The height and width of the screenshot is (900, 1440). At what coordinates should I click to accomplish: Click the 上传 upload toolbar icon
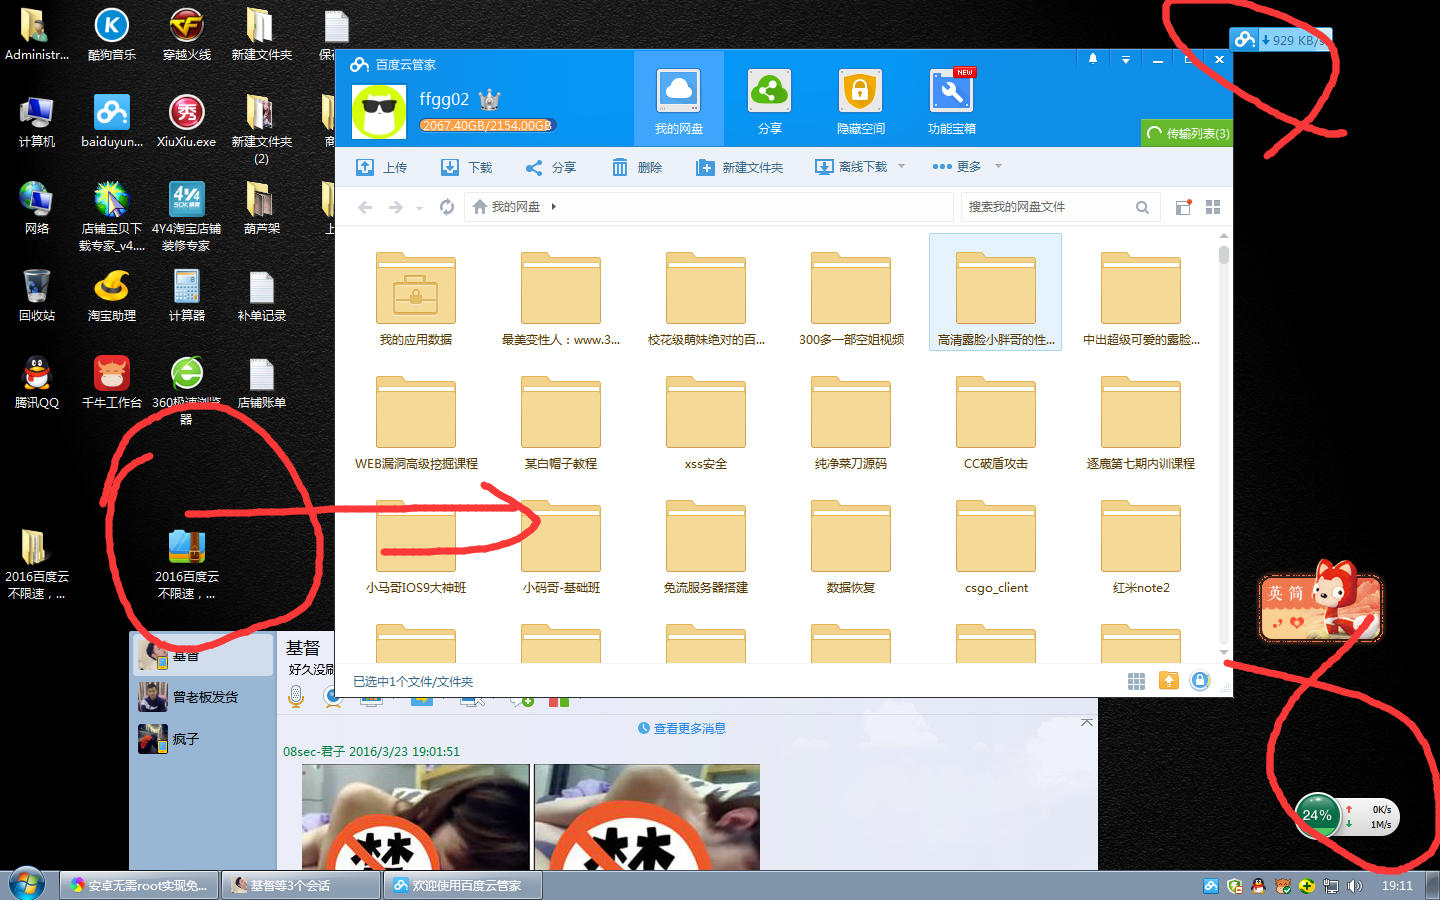pyautogui.click(x=365, y=167)
